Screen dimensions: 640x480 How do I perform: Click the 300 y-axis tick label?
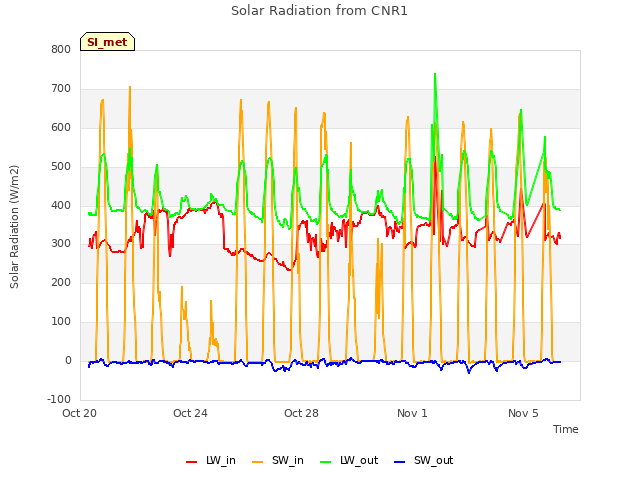coord(61,244)
